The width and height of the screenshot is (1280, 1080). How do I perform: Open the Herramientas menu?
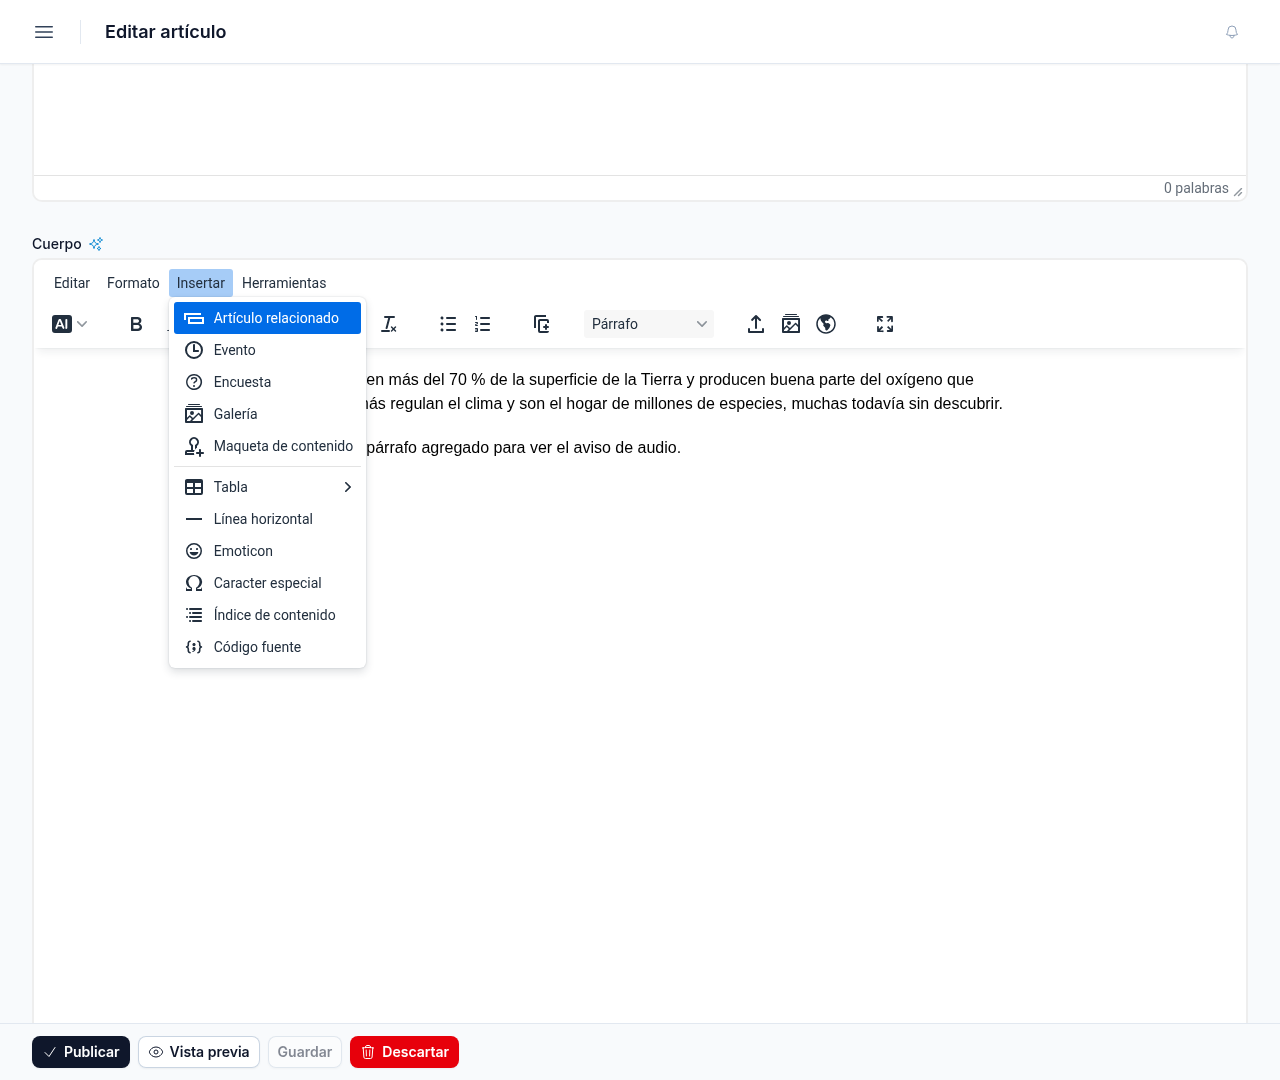(x=284, y=283)
